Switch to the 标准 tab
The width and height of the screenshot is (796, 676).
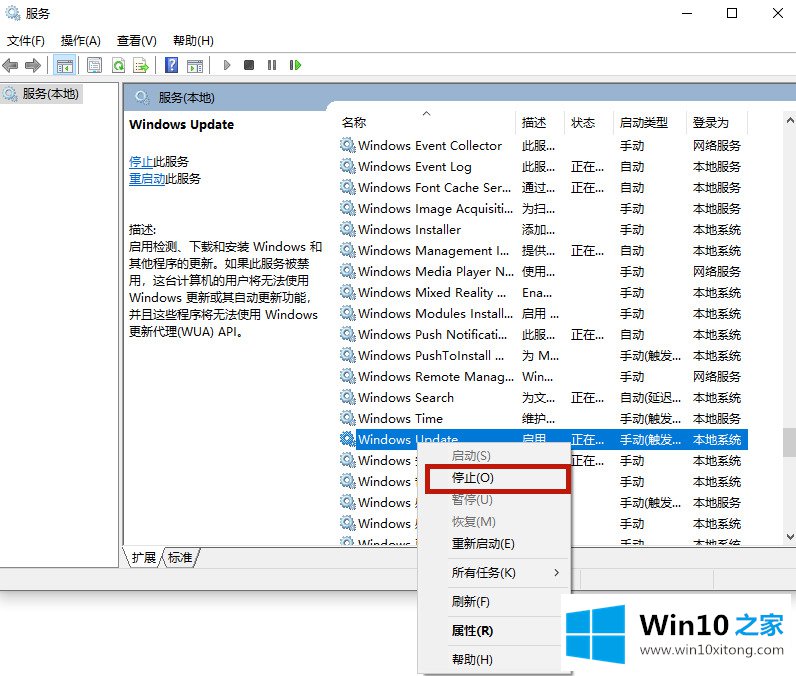point(180,558)
